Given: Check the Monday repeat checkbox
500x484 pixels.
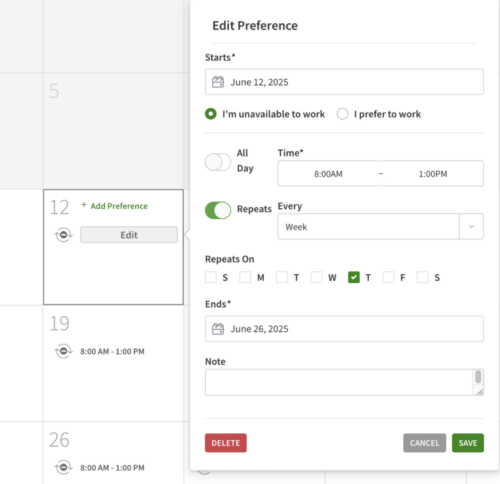Looking at the screenshot, I should 245,277.
